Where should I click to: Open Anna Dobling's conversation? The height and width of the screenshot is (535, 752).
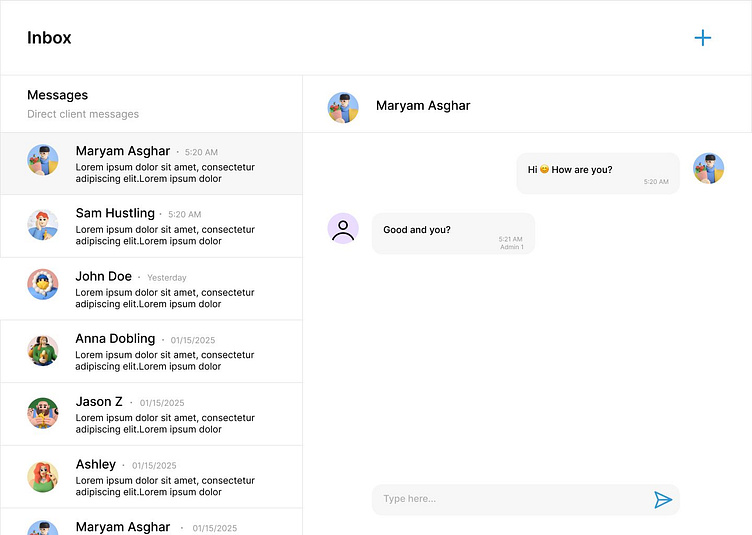pyautogui.click(x=151, y=351)
